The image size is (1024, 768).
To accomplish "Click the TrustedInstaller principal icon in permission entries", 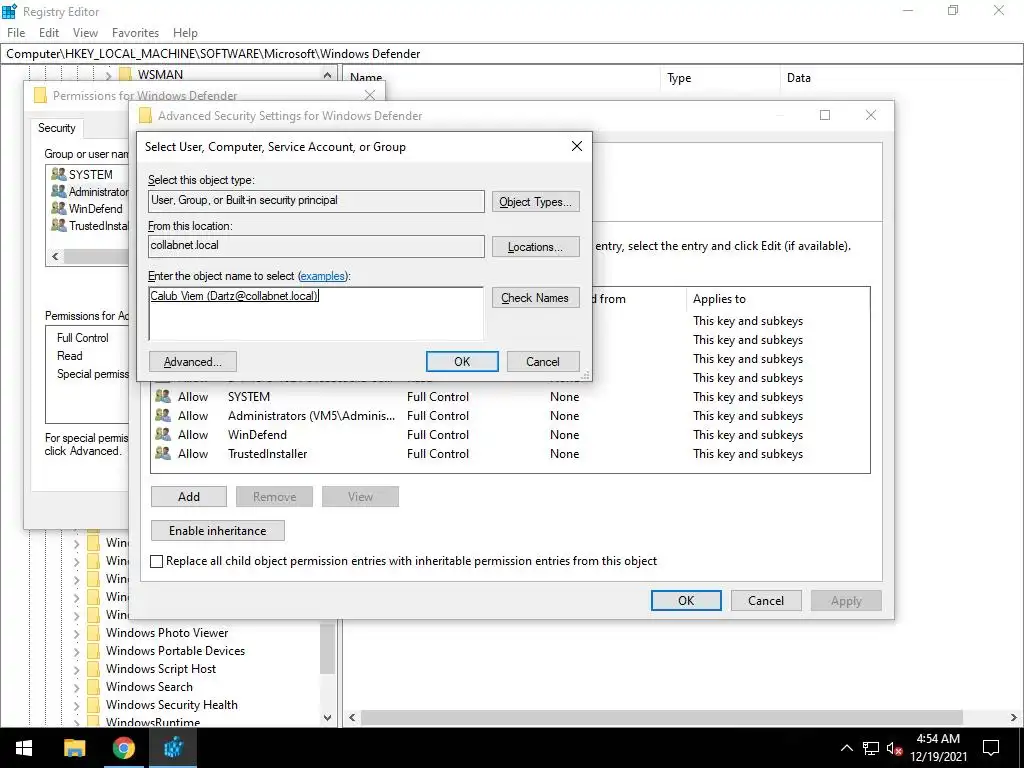I will pyautogui.click(x=163, y=453).
